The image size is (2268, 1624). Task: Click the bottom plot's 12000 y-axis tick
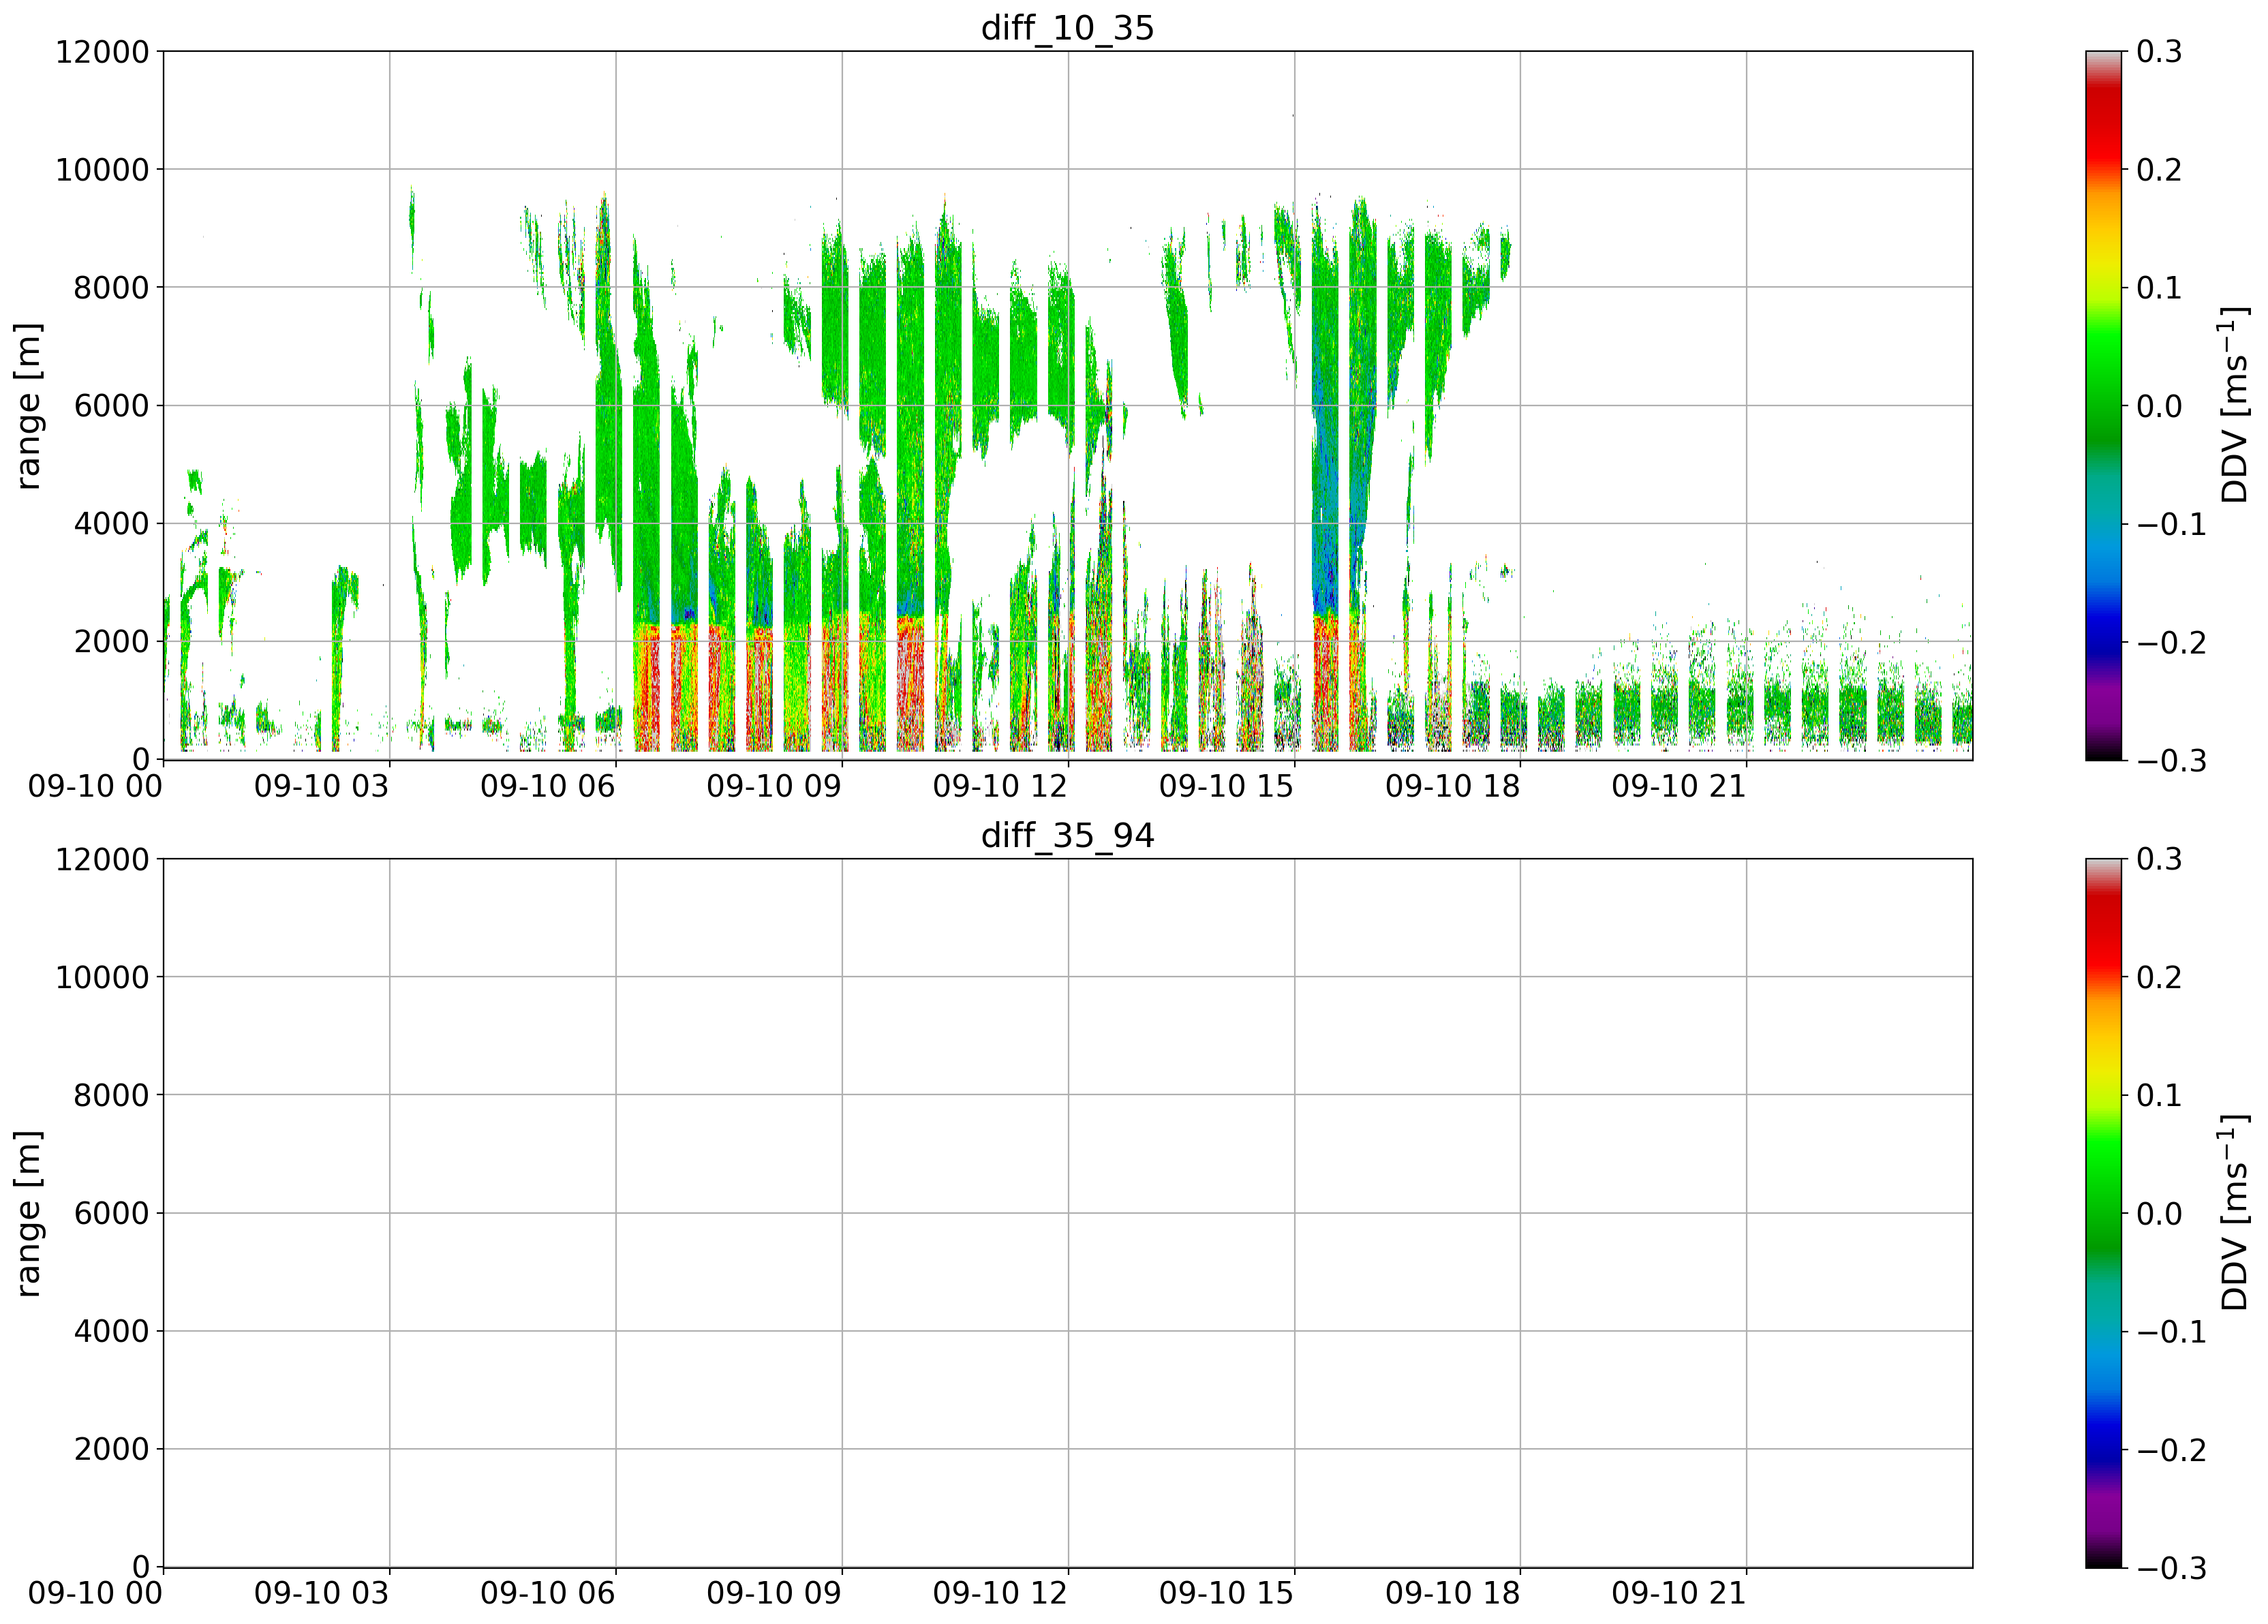pyautogui.click(x=102, y=860)
